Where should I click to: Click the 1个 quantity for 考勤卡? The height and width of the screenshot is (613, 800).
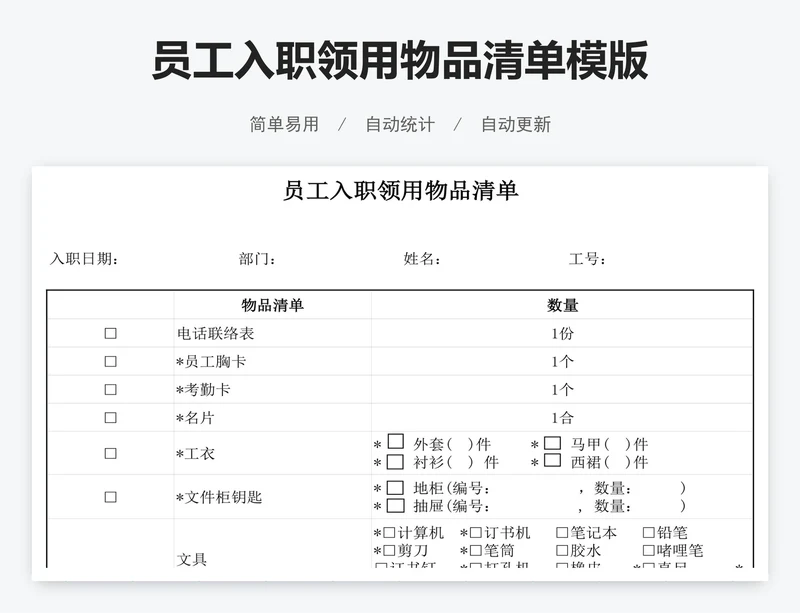[562, 389]
